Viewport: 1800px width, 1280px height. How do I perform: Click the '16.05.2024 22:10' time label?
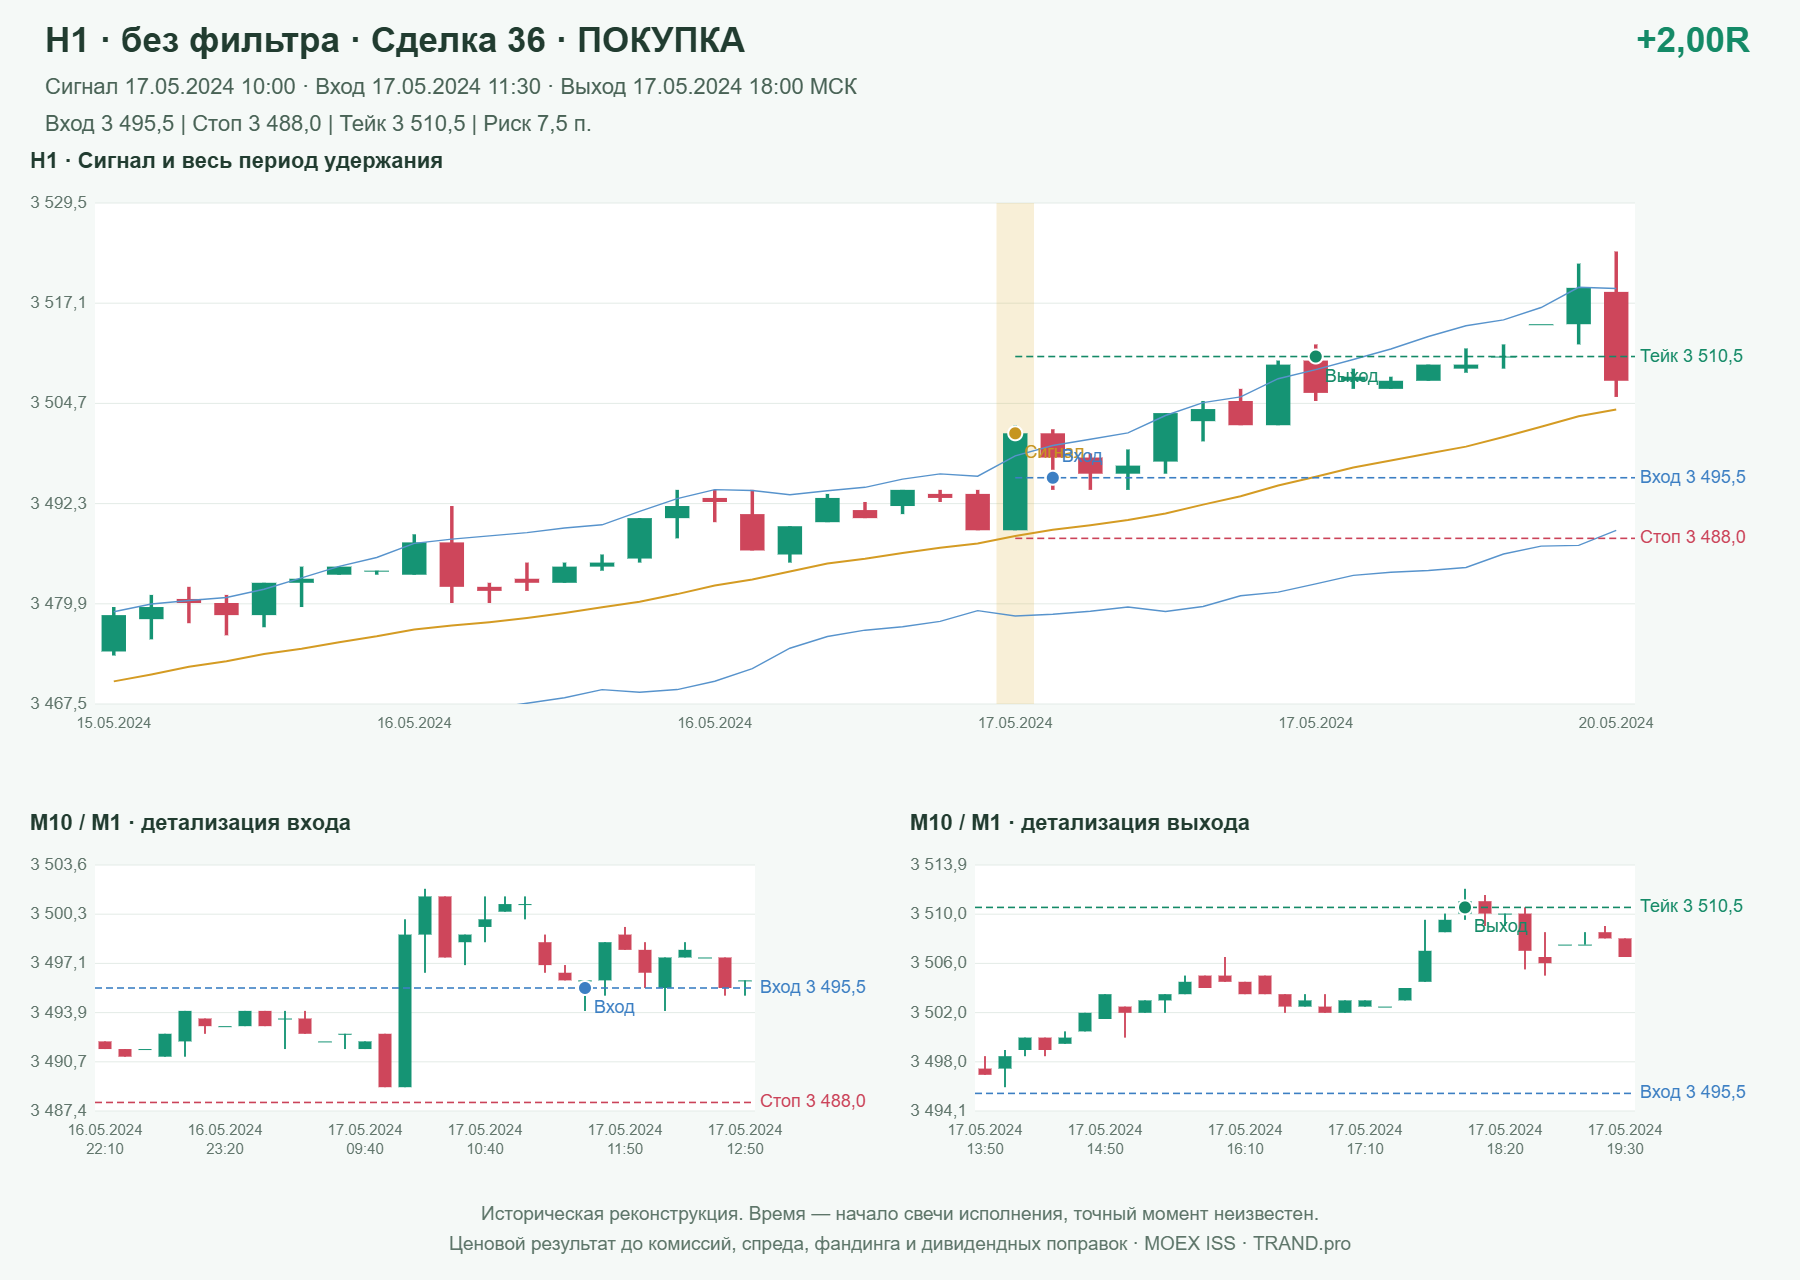tap(105, 1139)
